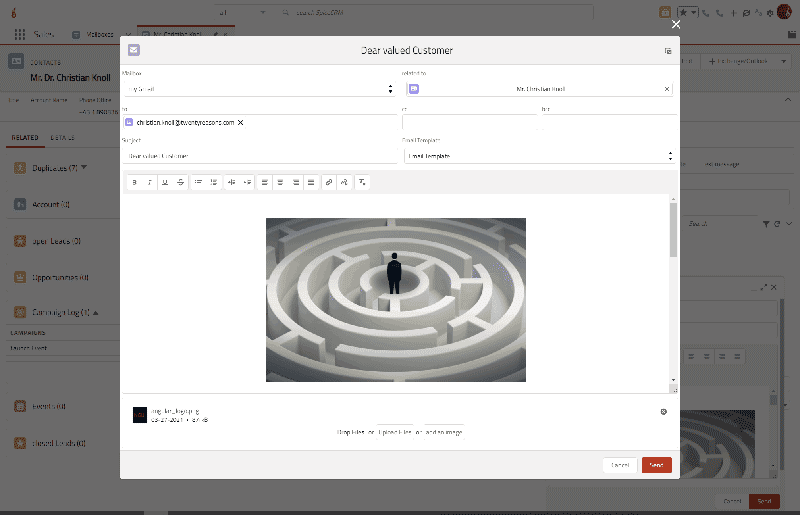Open Closed Leads (0) related panel
800x515 pixels.
pos(59,443)
